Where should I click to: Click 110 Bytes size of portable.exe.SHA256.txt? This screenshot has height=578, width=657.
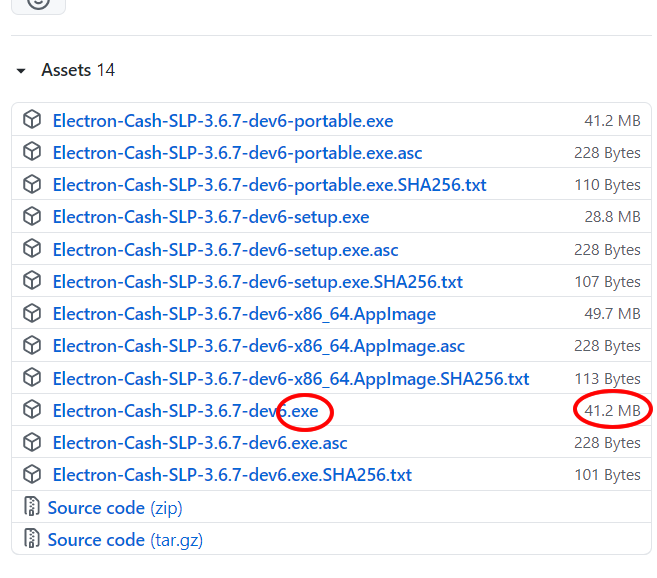608,185
